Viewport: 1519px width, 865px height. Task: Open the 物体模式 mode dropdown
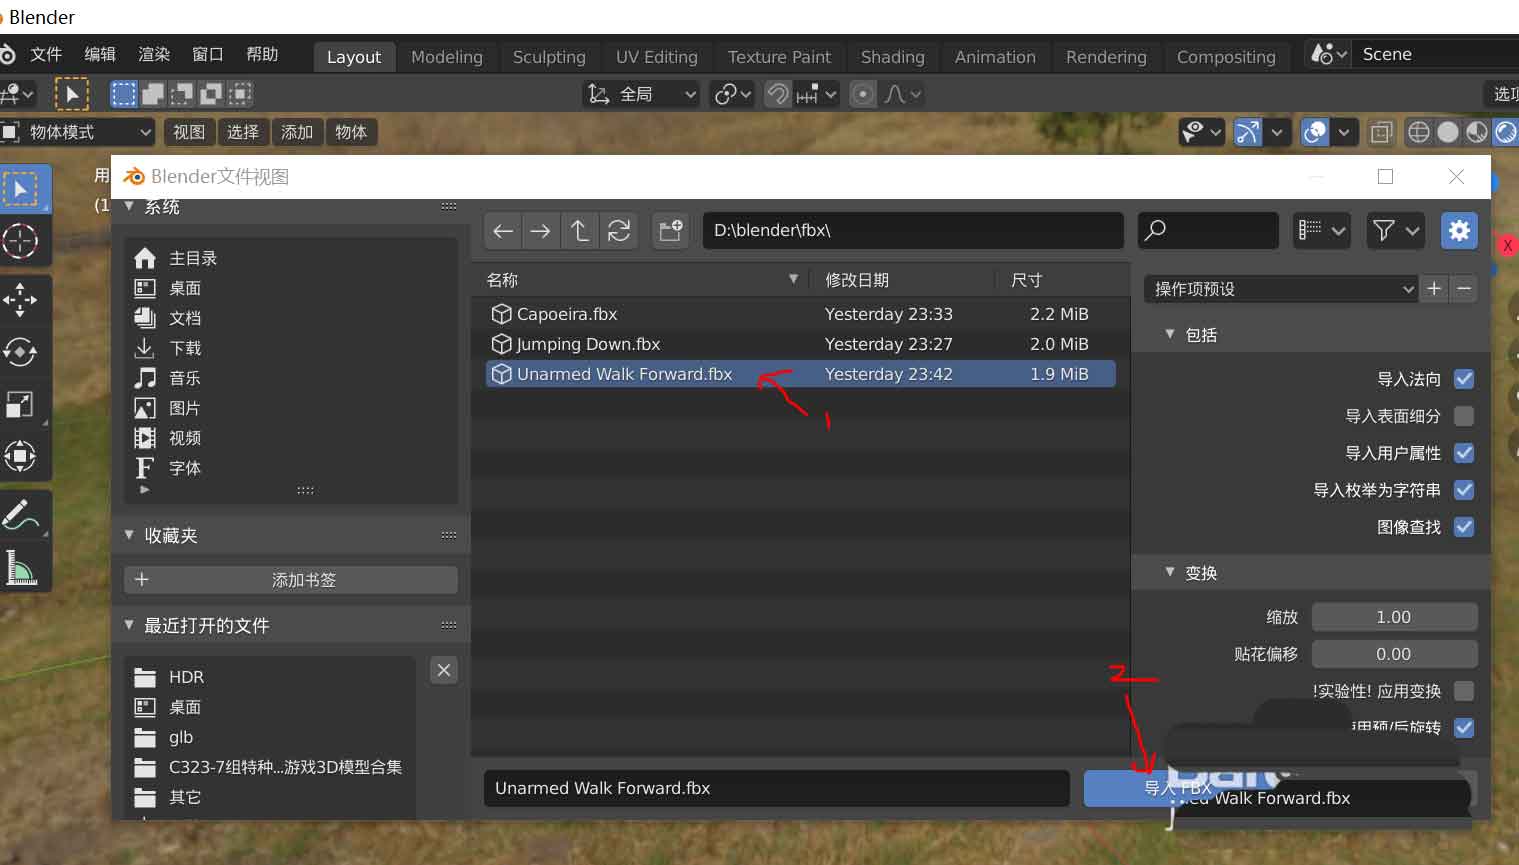[78, 132]
